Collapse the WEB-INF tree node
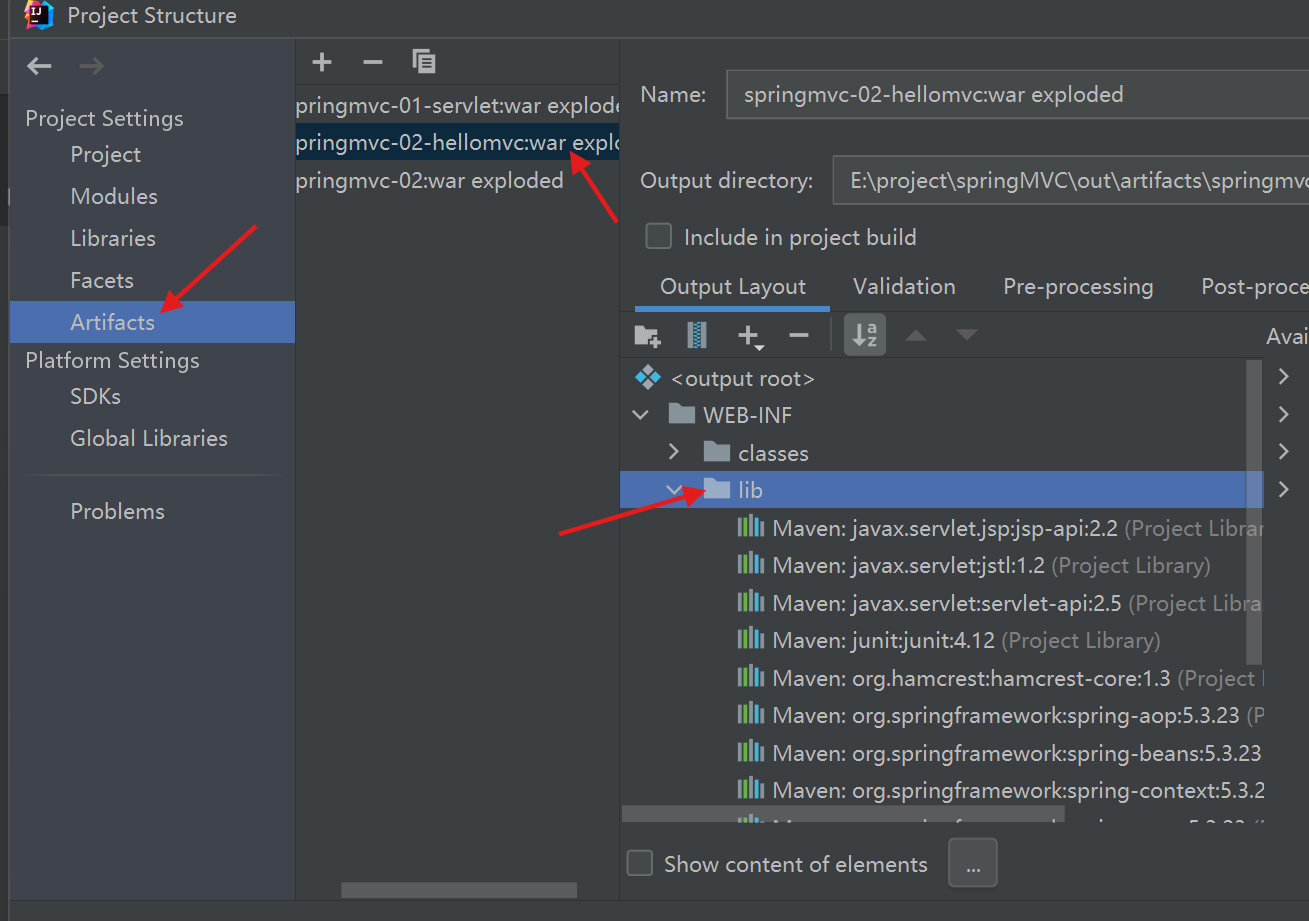The image size is (1309, 921). pos(641,415)
